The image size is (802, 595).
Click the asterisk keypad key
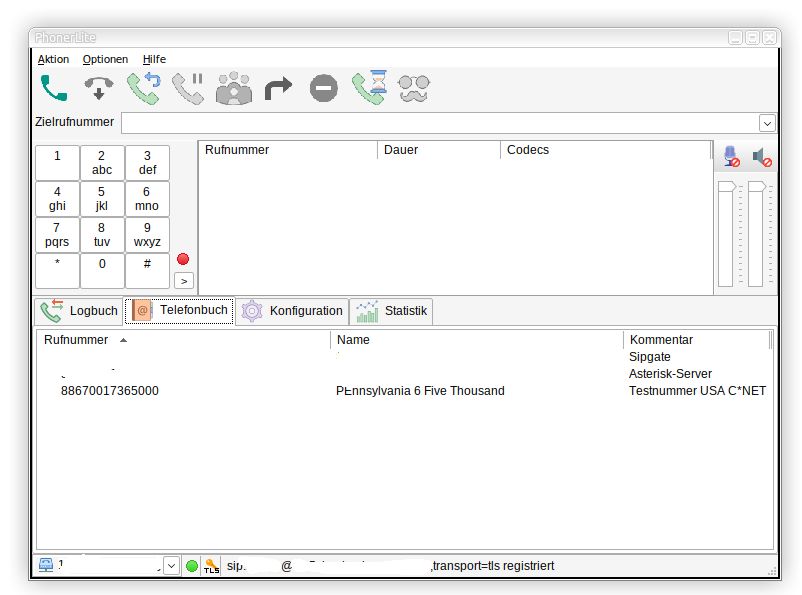click(x=57, y=271)
